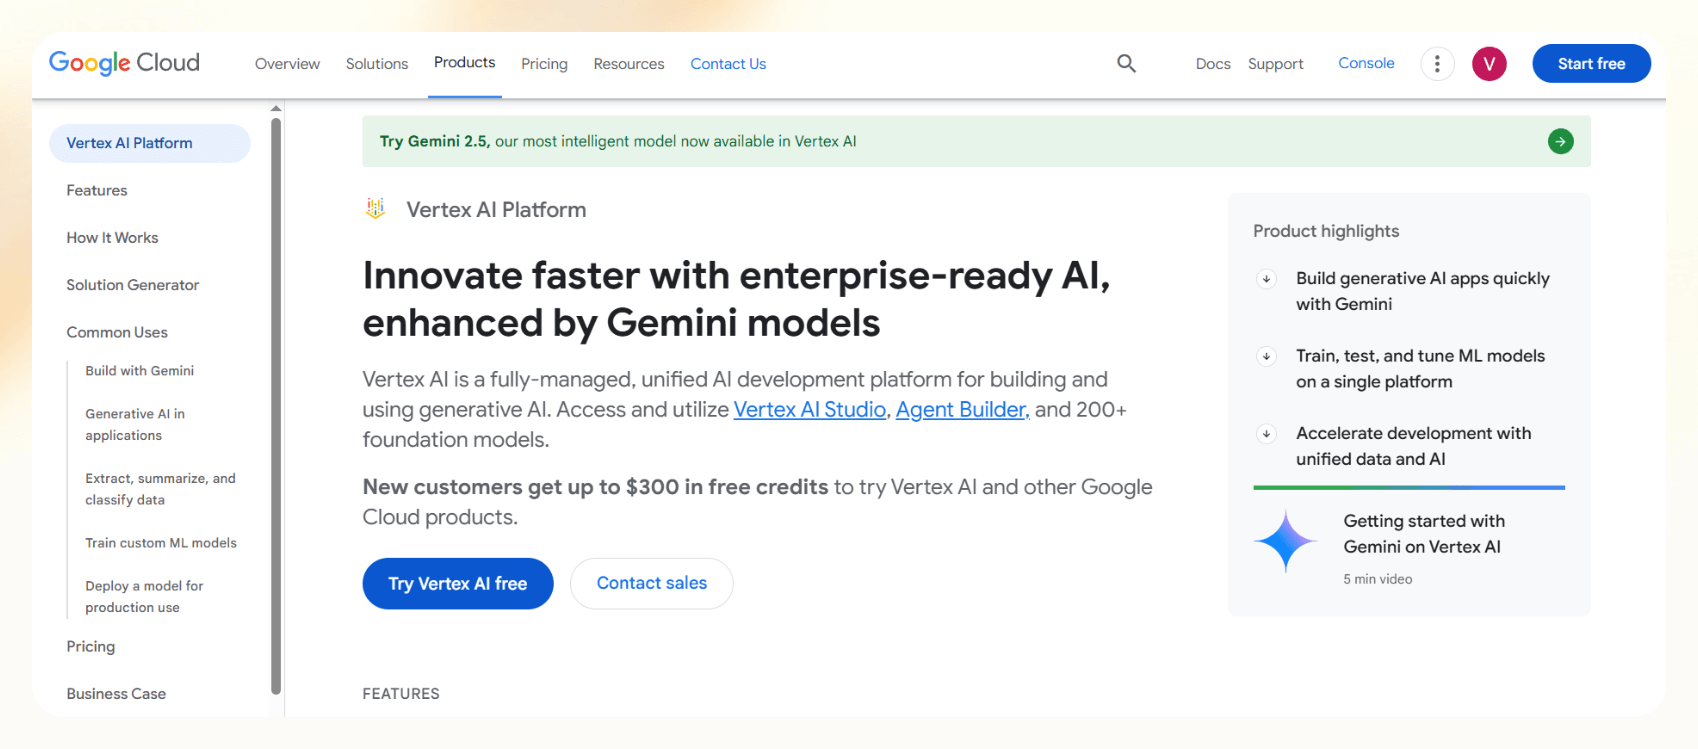
Task: Click the '5 min video' label
Action: [x=1378, y=579]
